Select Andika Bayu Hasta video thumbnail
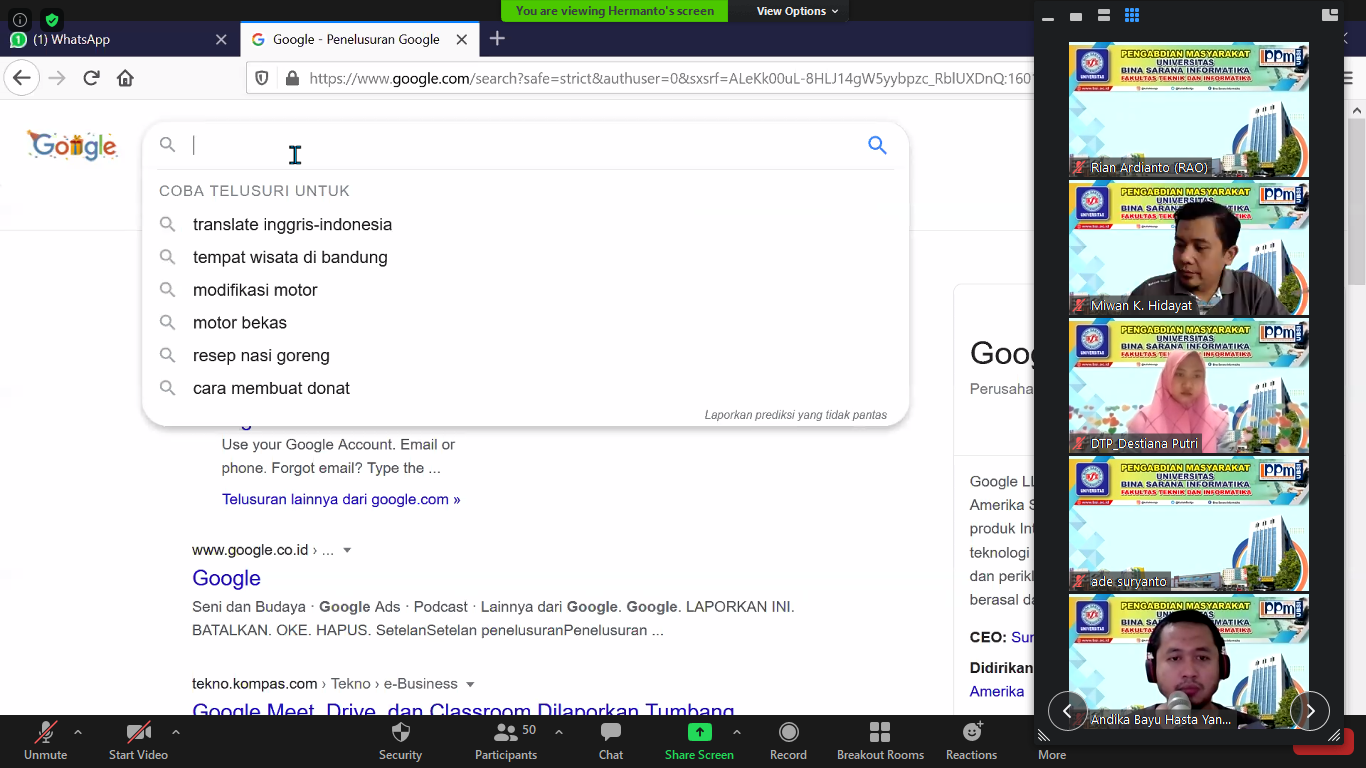This screenshot has height=768, width=1366. coord(1189,661)
